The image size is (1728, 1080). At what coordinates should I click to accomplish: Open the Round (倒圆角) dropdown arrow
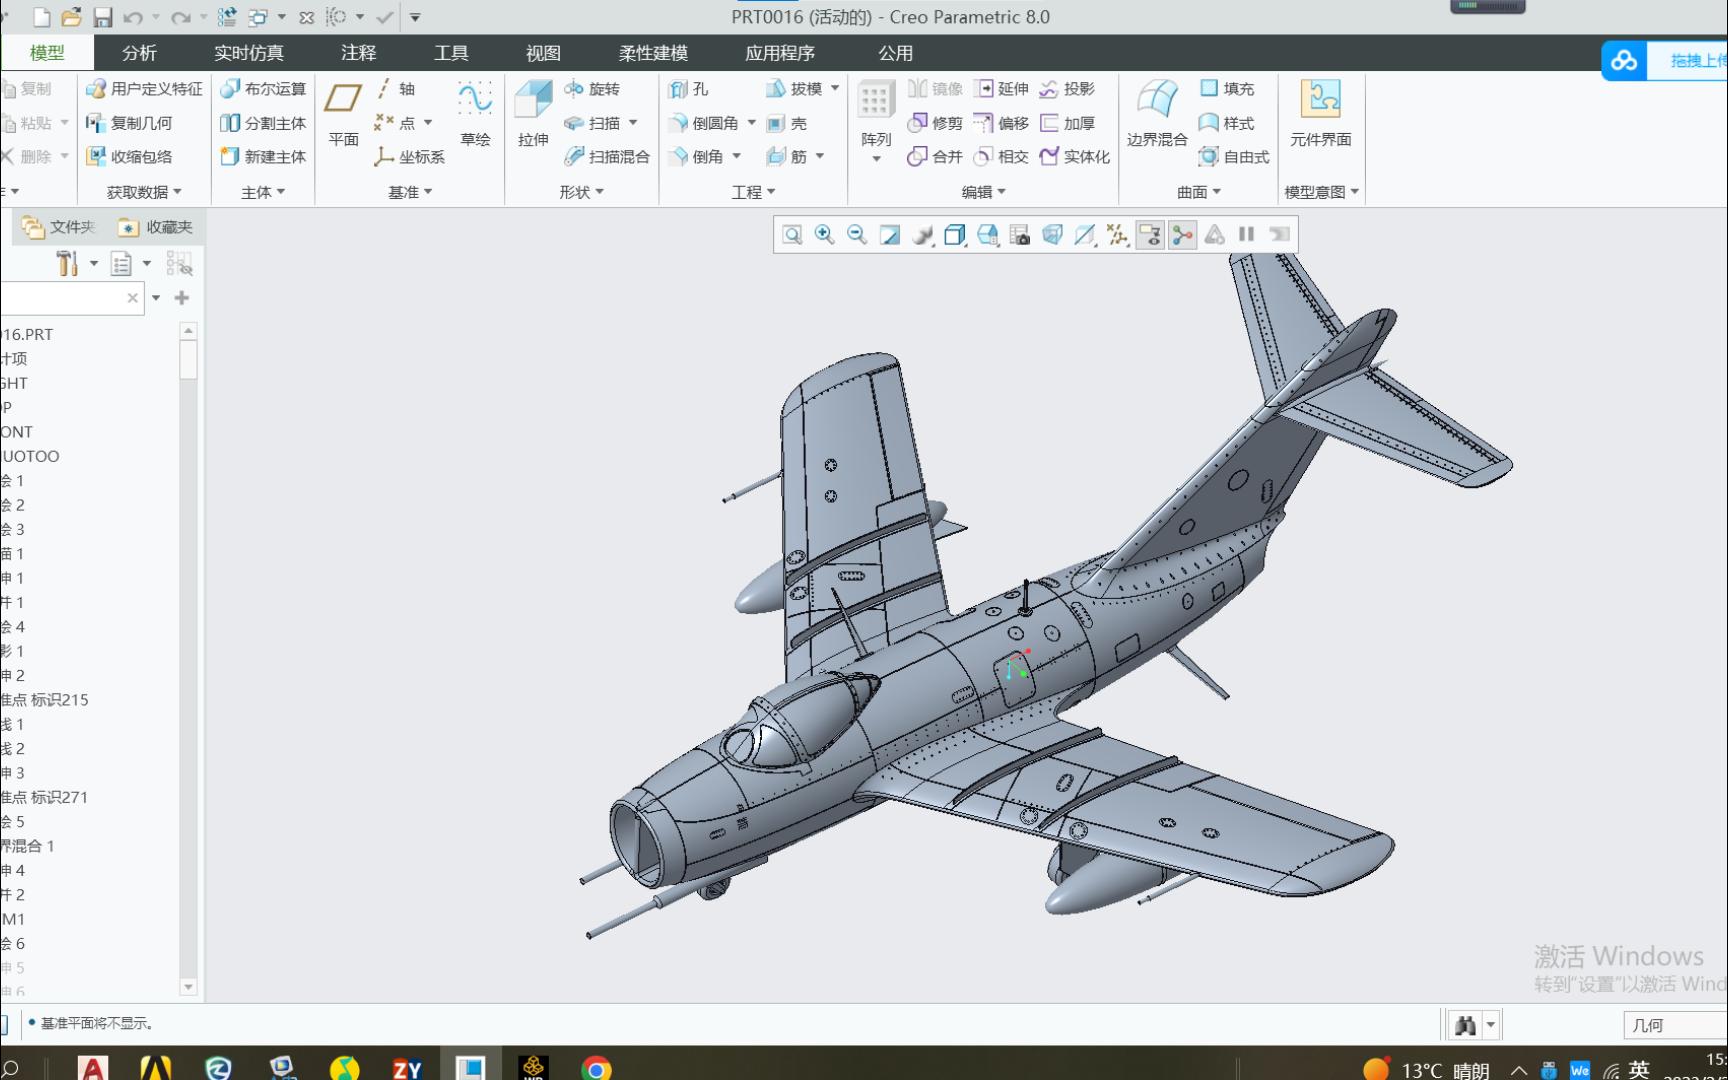tap(752, 123)
